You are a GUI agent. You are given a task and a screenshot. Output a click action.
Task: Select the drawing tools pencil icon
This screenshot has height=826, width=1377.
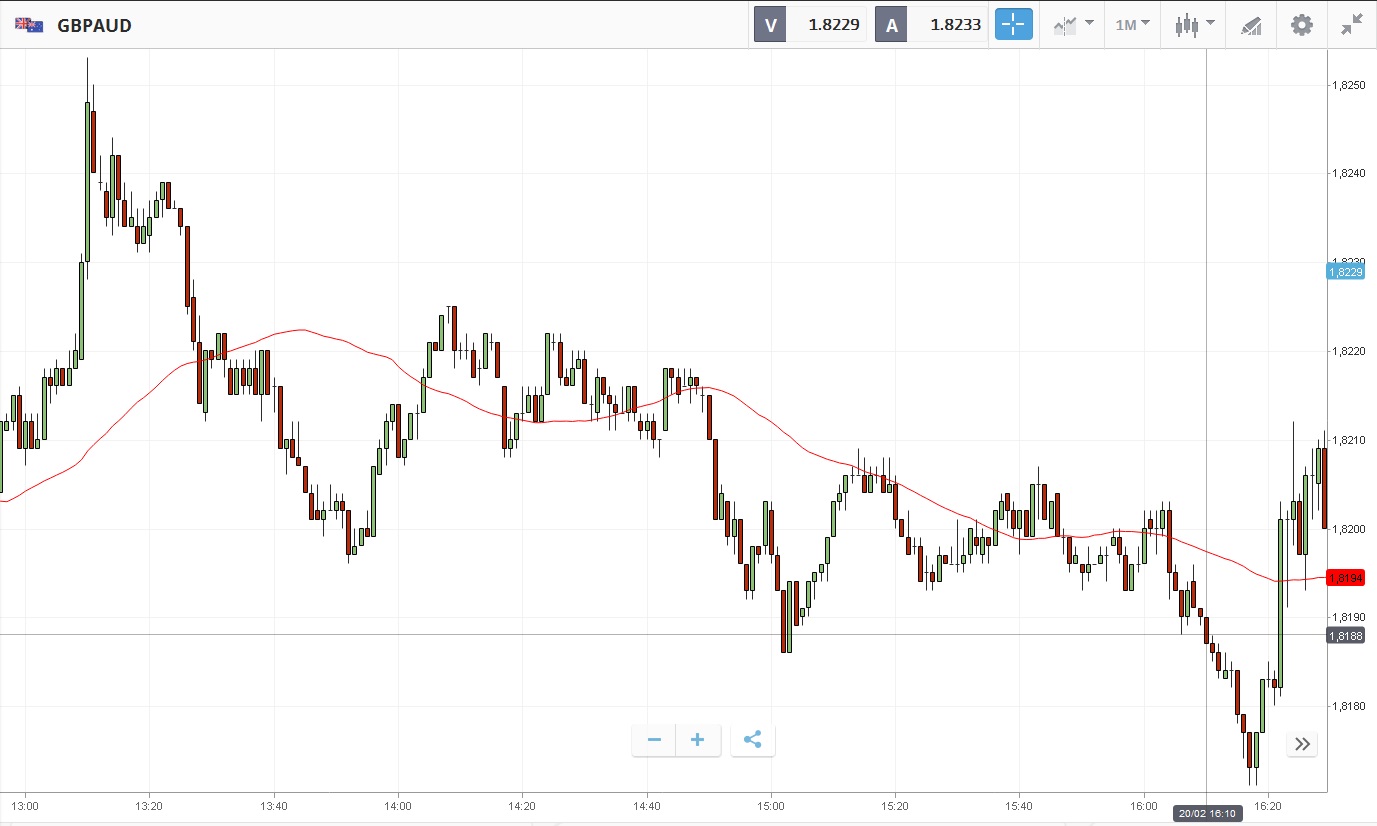(x=1251, y=25)
